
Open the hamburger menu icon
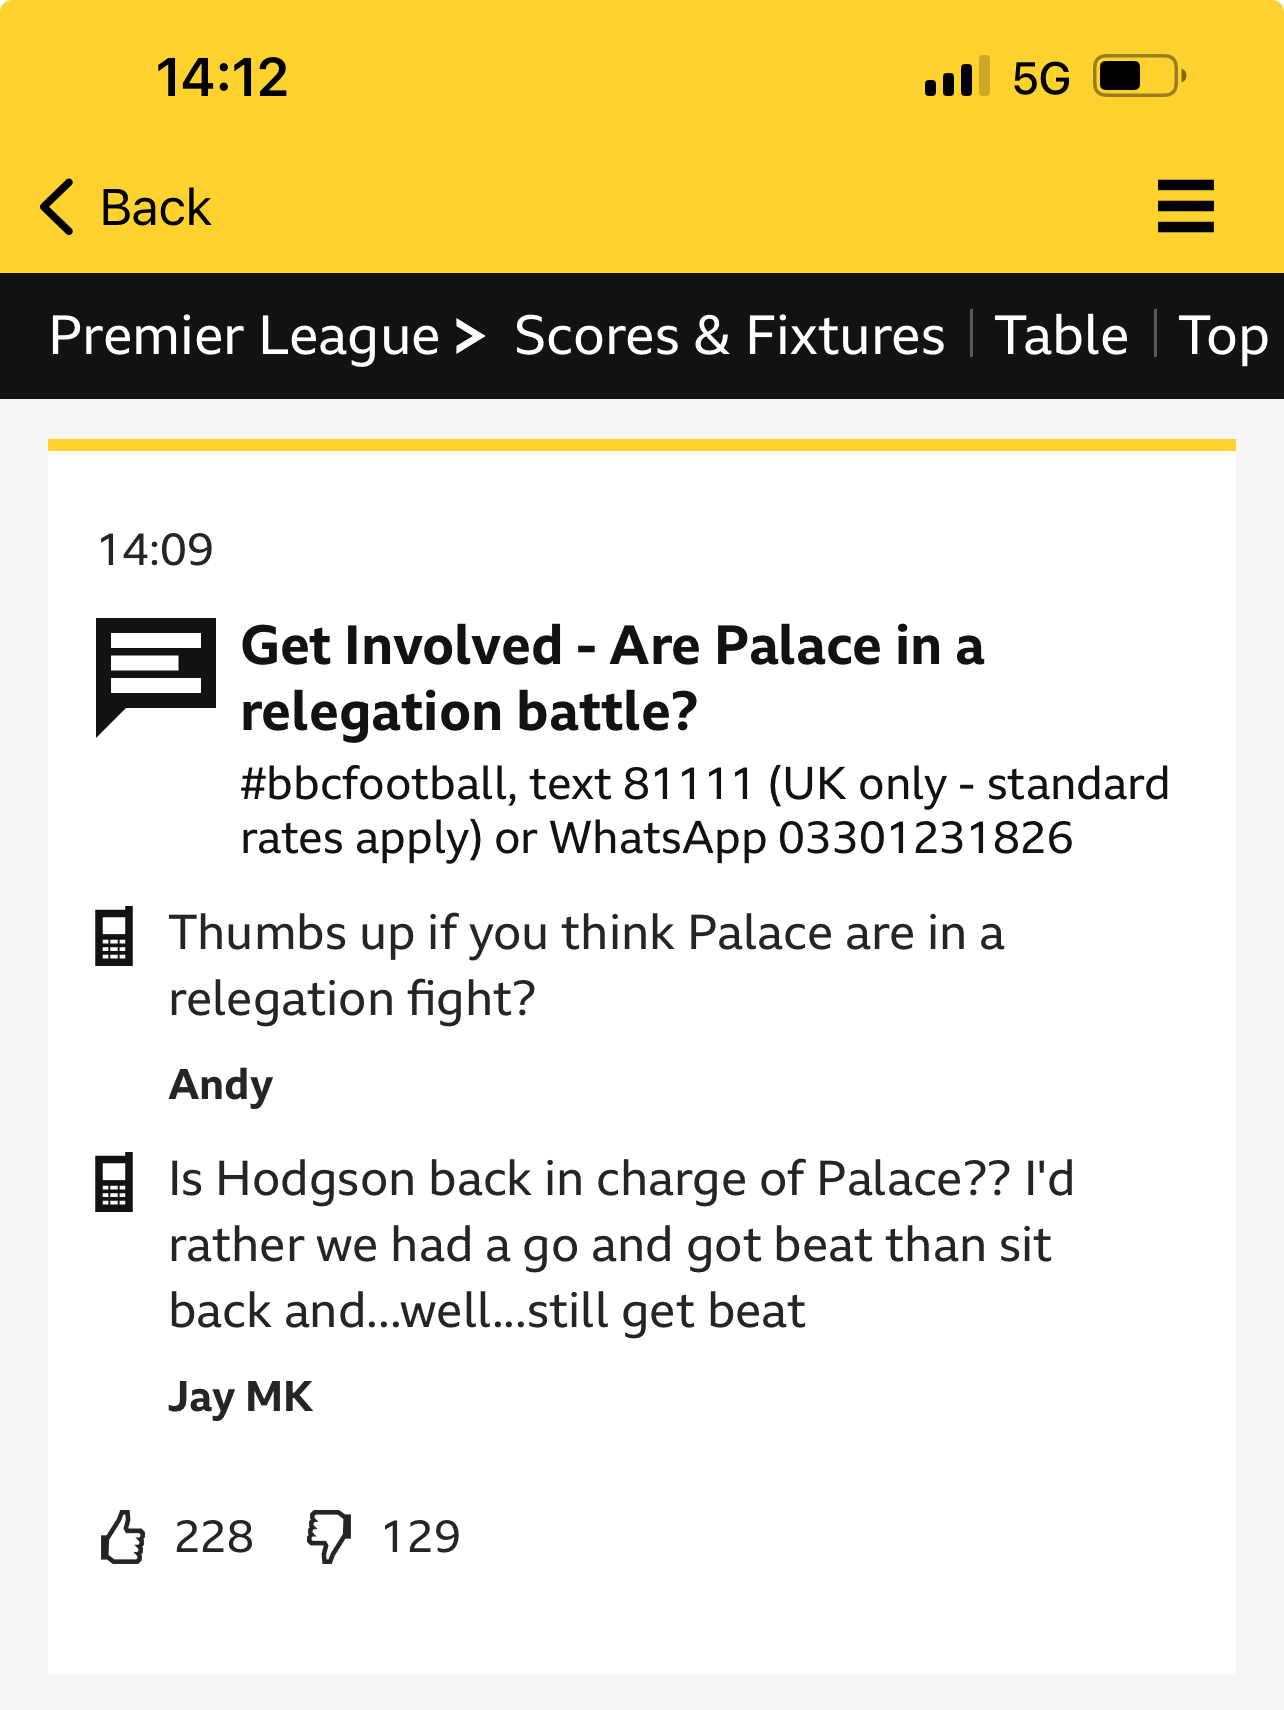click(1185, 206)
